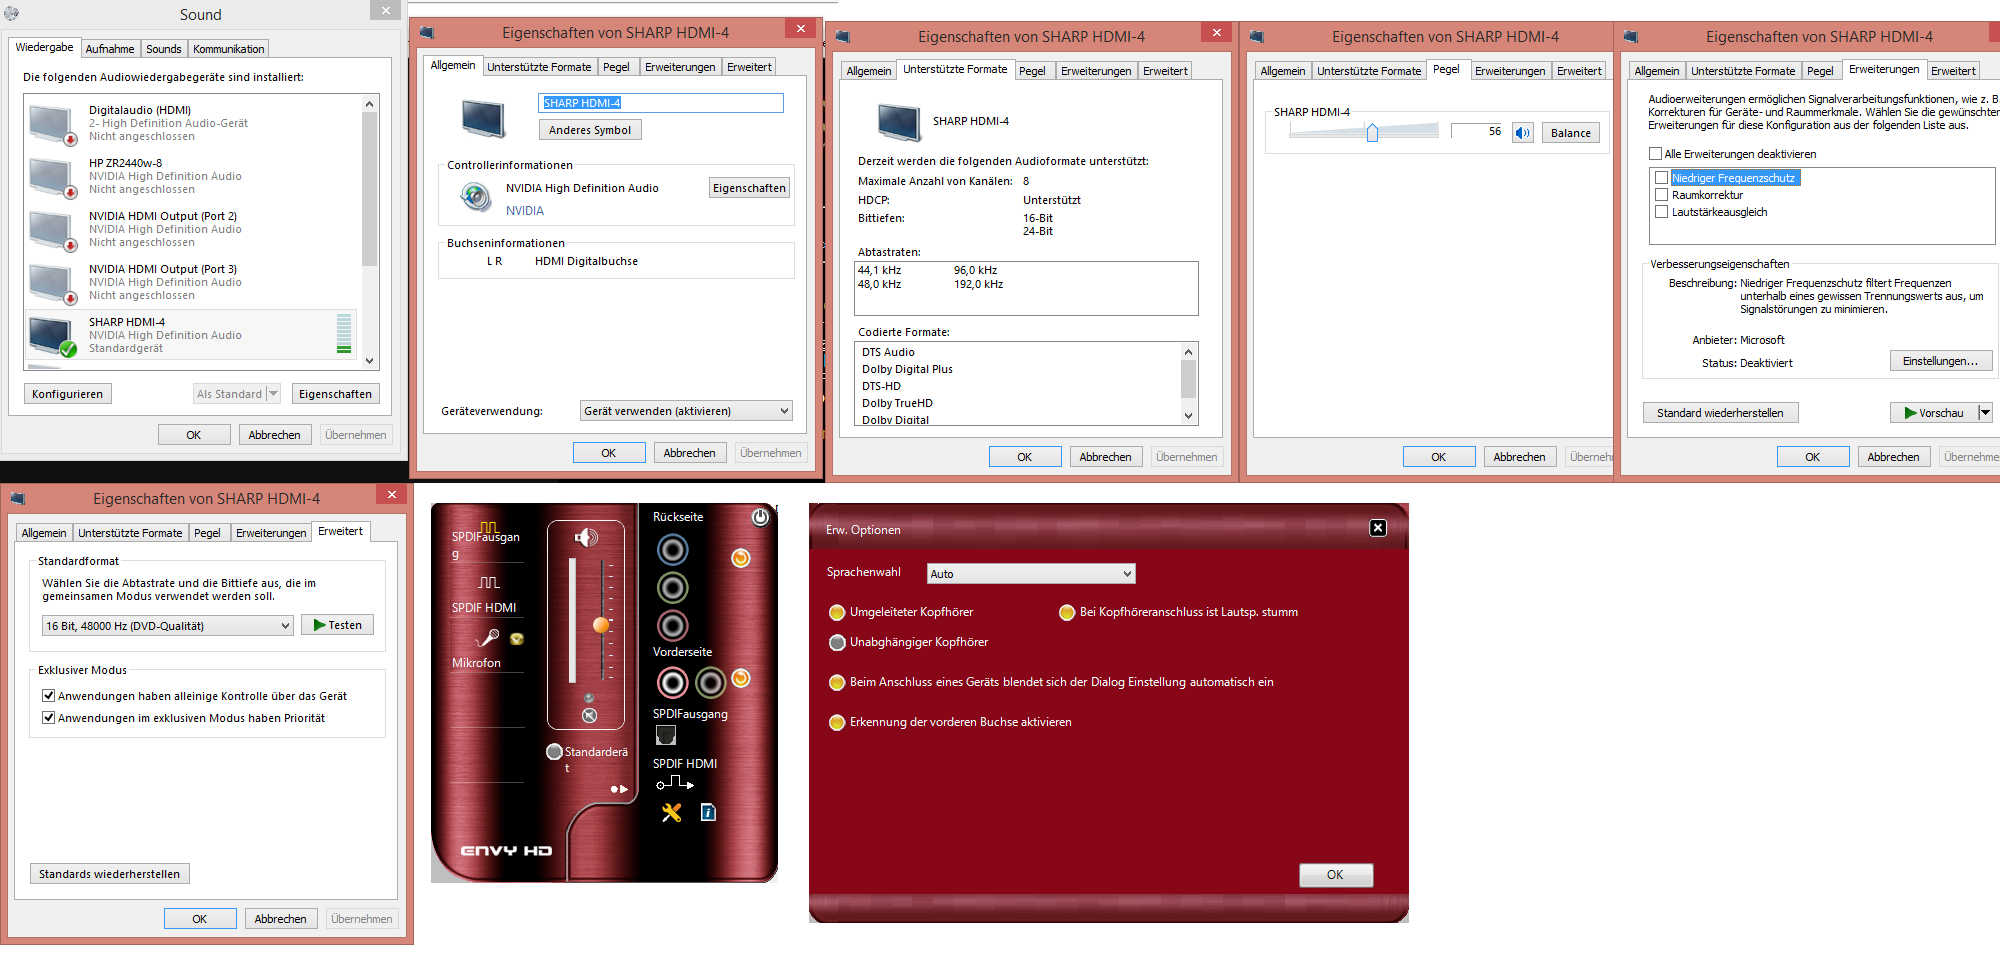Switch to Sounds tab in Sound window
This screenshot has width=2000, height=961.
164,49
